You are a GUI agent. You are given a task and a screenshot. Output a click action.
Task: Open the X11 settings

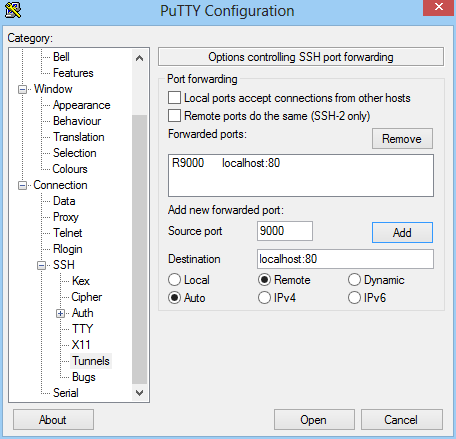pos(81,345)
